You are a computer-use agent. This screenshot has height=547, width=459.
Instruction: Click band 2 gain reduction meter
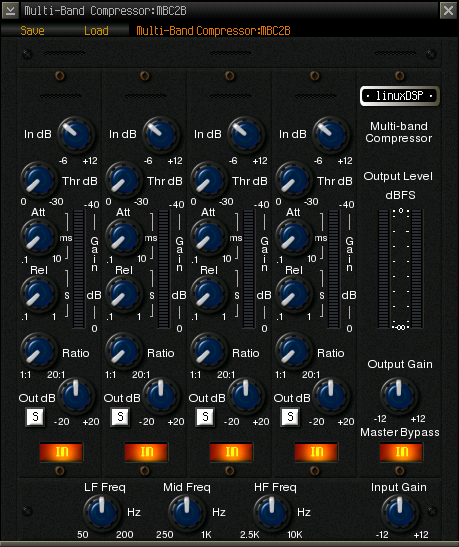pyautogui.click(x=164, y=269)
